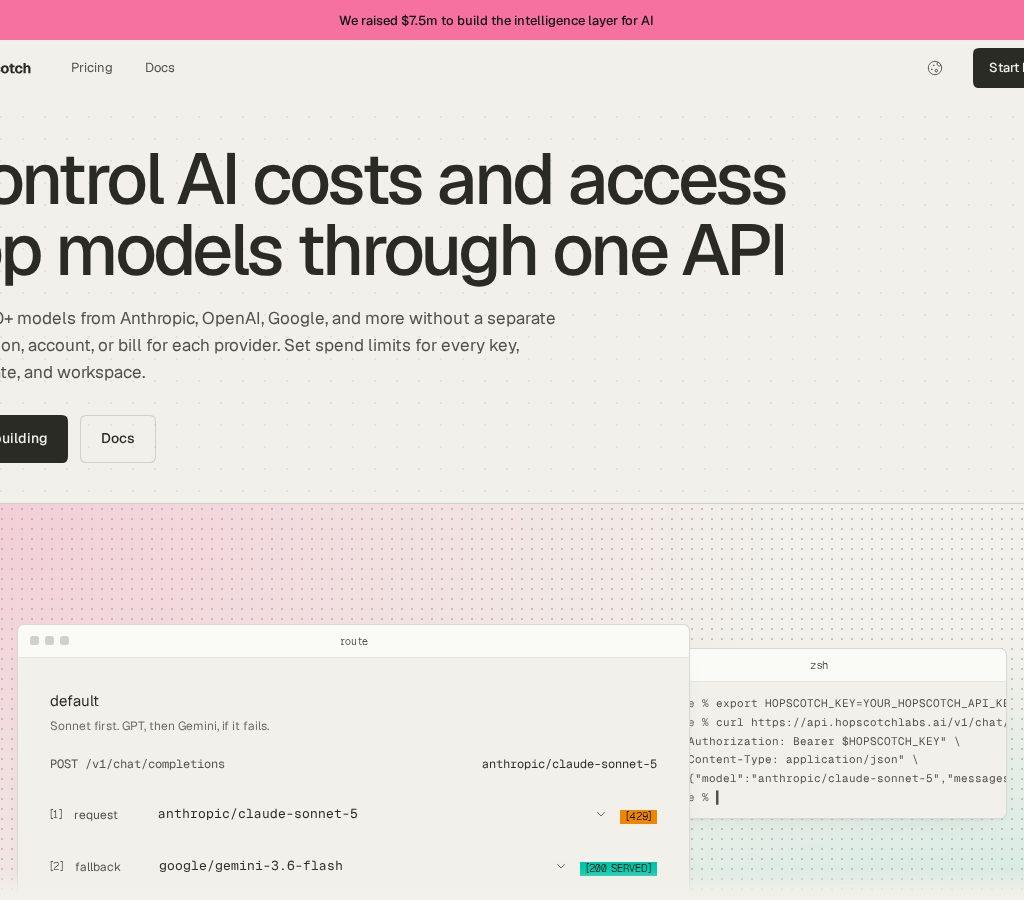Click the 'route' window title
1024x900 pixels.
[x=354, y=642]
